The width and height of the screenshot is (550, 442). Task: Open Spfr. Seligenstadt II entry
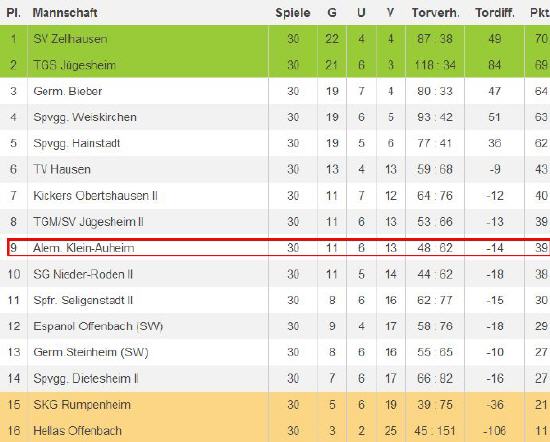pyautogui.click(x=83, y=300)
